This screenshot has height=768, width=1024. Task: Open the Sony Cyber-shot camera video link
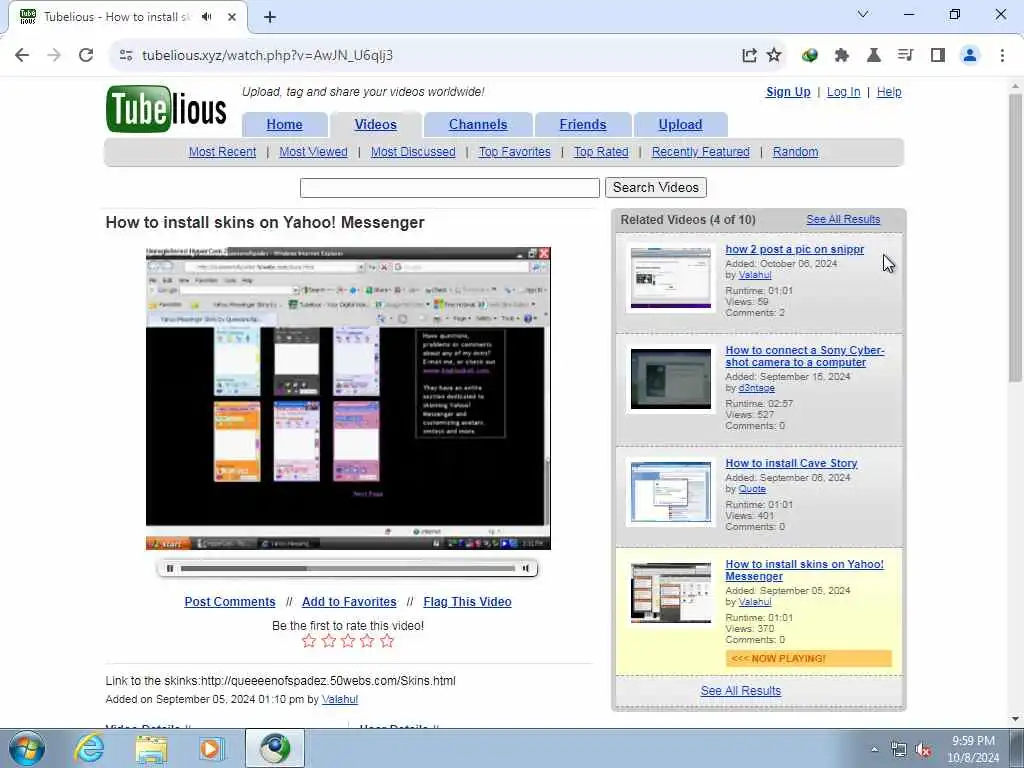point(805,357)
